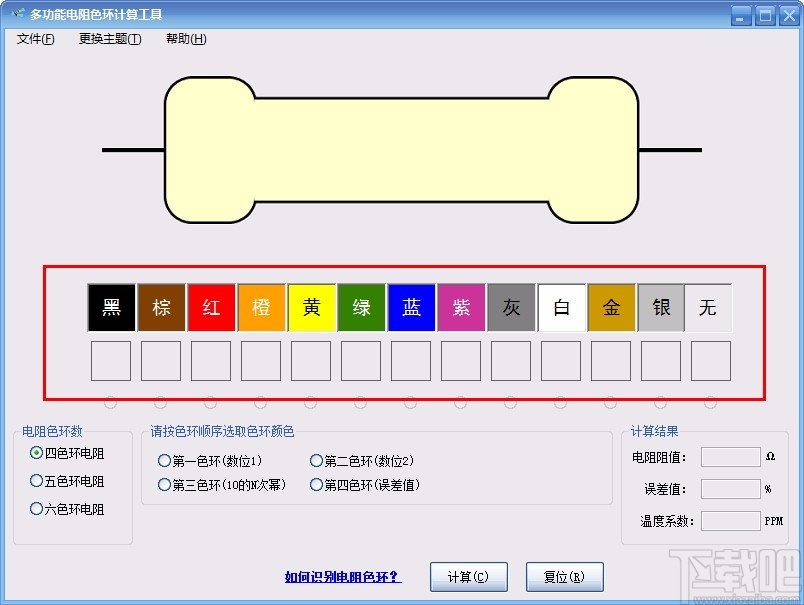Select the blue 蓝 color band
This screenshot has height=605, width=804.
click(411, 307)
